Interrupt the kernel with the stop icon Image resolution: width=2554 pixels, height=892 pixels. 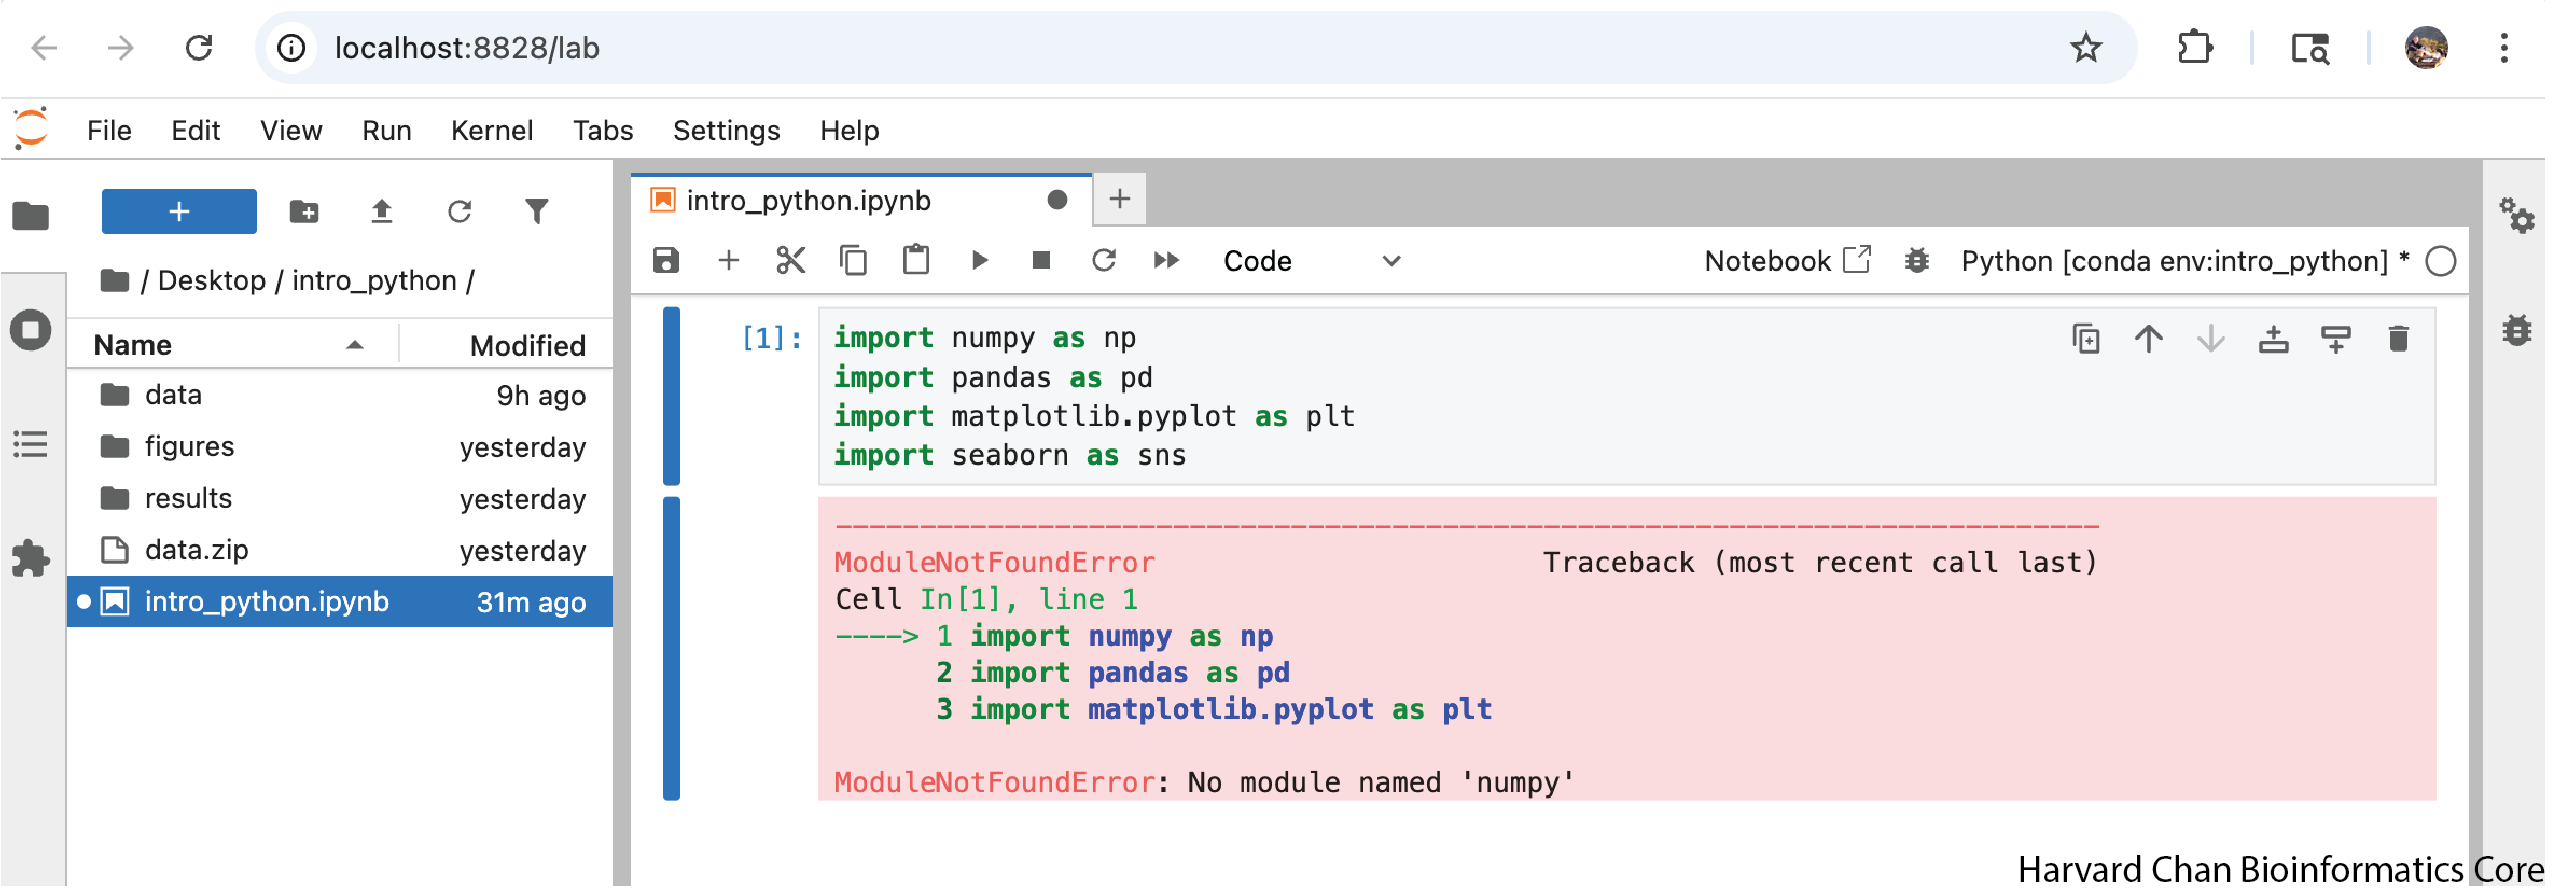(x=1041, y=261)
